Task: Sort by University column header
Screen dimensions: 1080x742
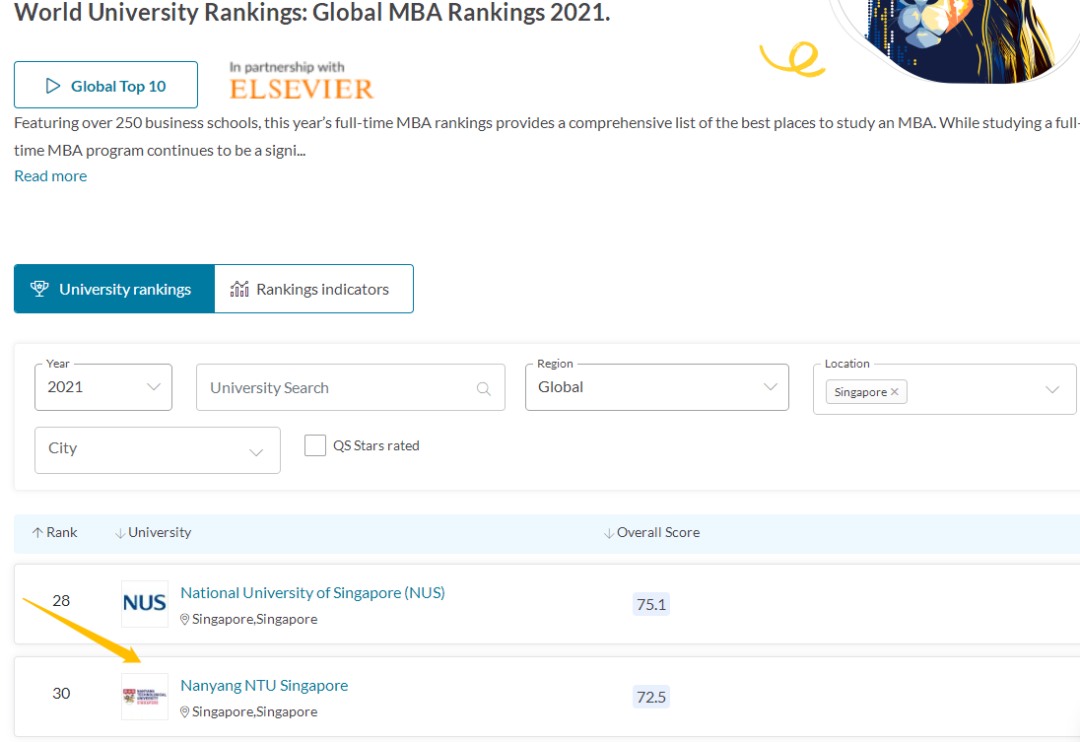Action: pyautogui.click(x=153, y=533)
